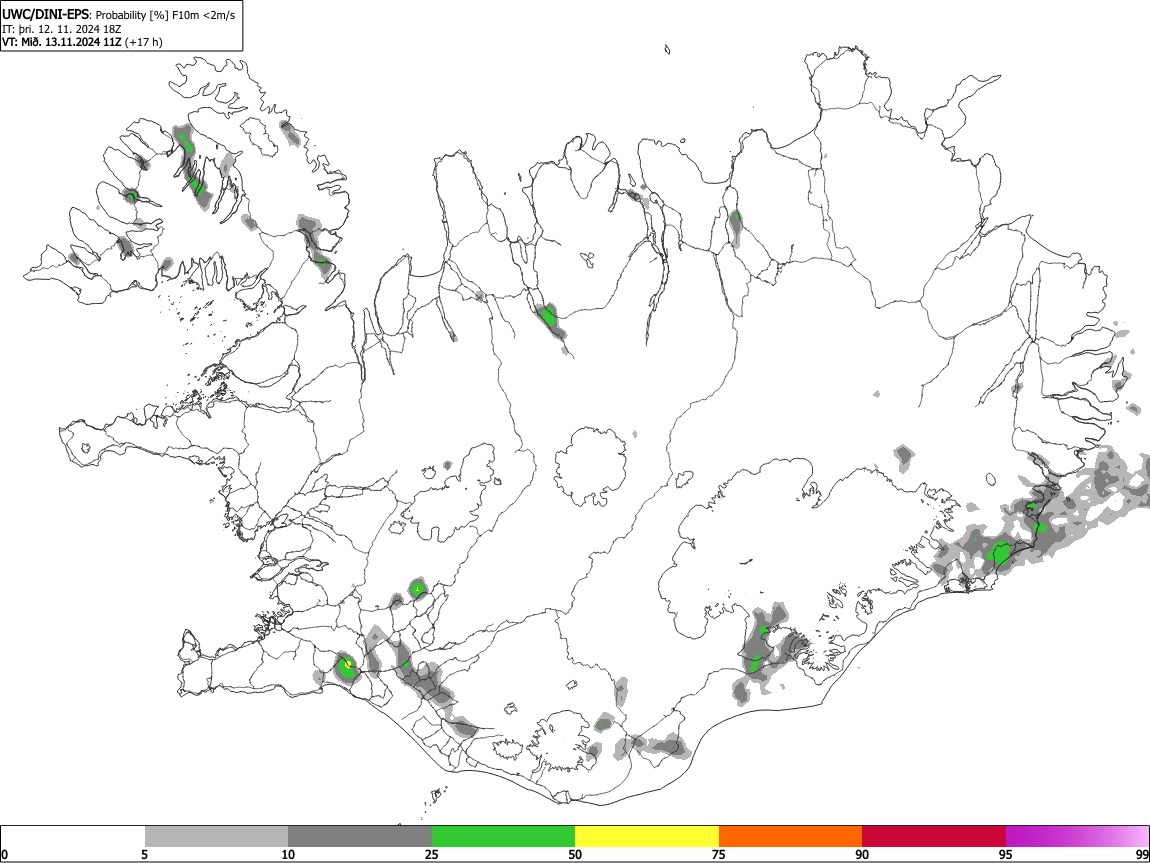Click the red 90-95% legend swatch
Image resolution: width=1150 pixels, height=863 pixels.
point(934,837)
